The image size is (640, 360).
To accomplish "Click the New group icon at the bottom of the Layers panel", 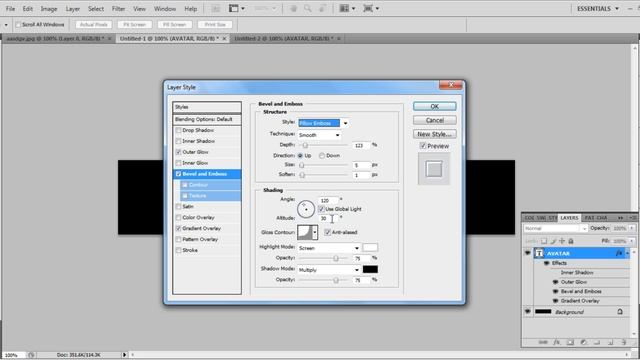I will point(597,342).
